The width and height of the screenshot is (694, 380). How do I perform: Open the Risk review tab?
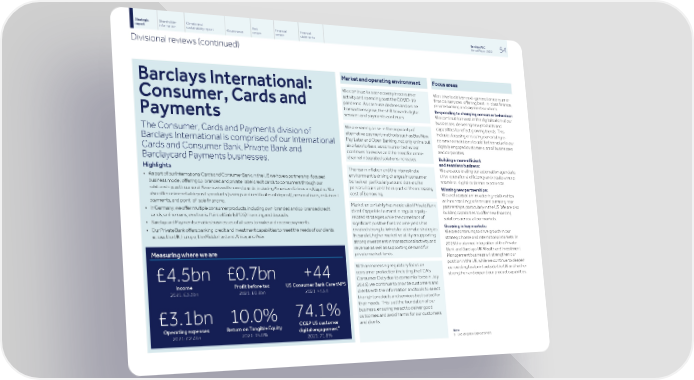pos(257,31)
